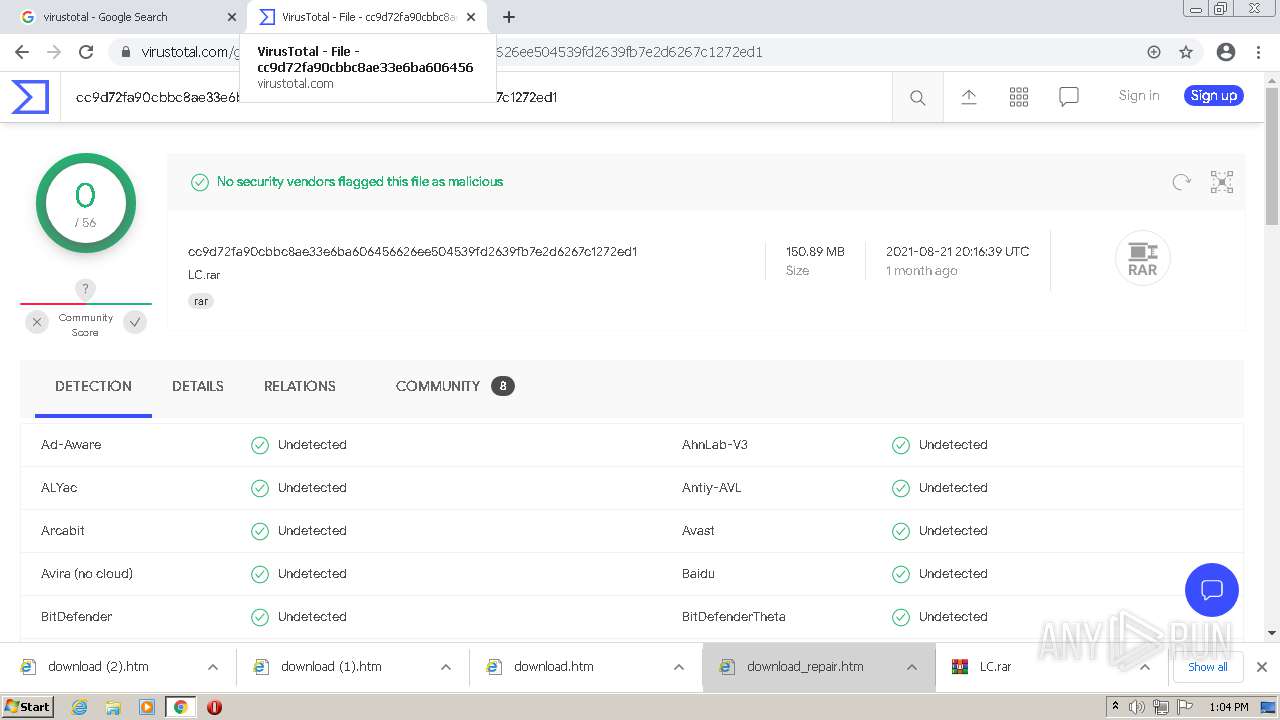Close the VirusTotal tab
The image size is (1280, 720).
tap(471, 17)
